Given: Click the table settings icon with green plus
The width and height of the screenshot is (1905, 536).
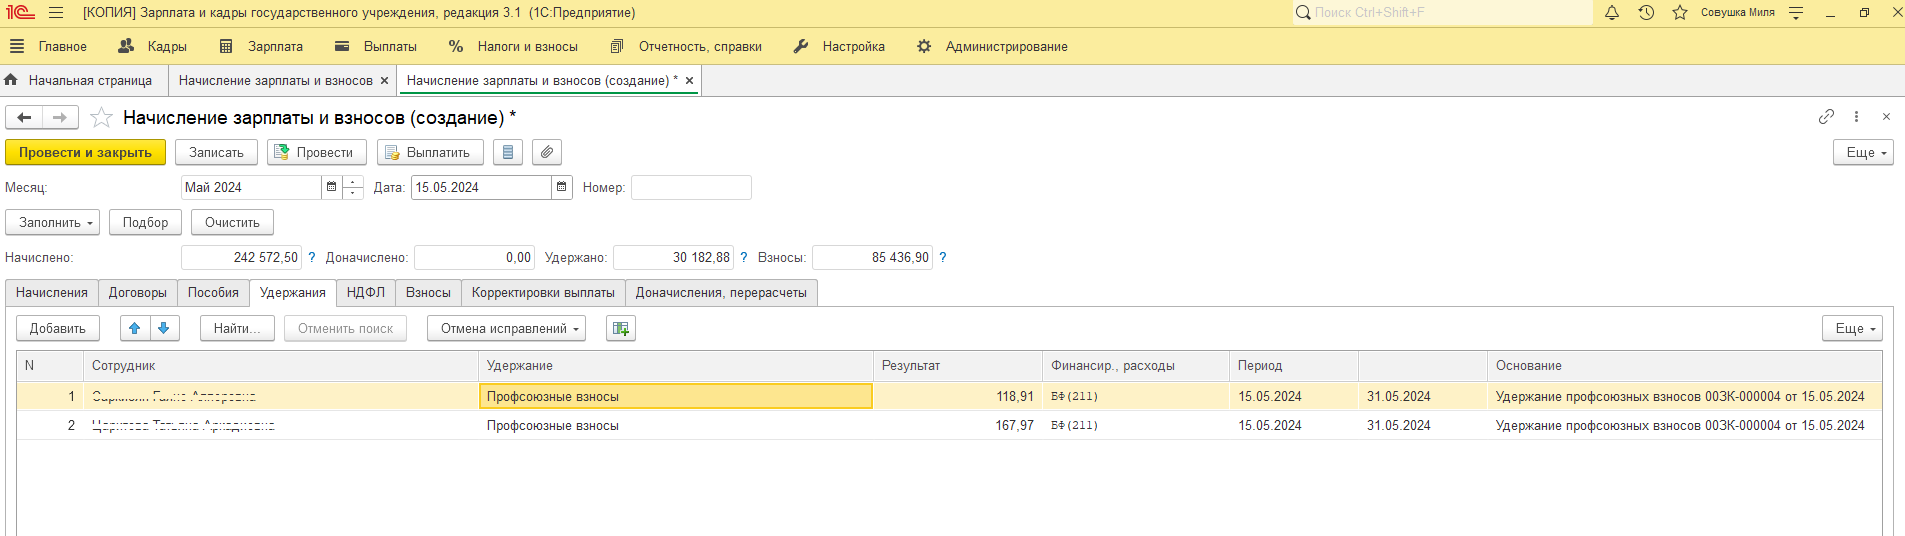Looking at the screenshot, I should [x=621, y=328].
